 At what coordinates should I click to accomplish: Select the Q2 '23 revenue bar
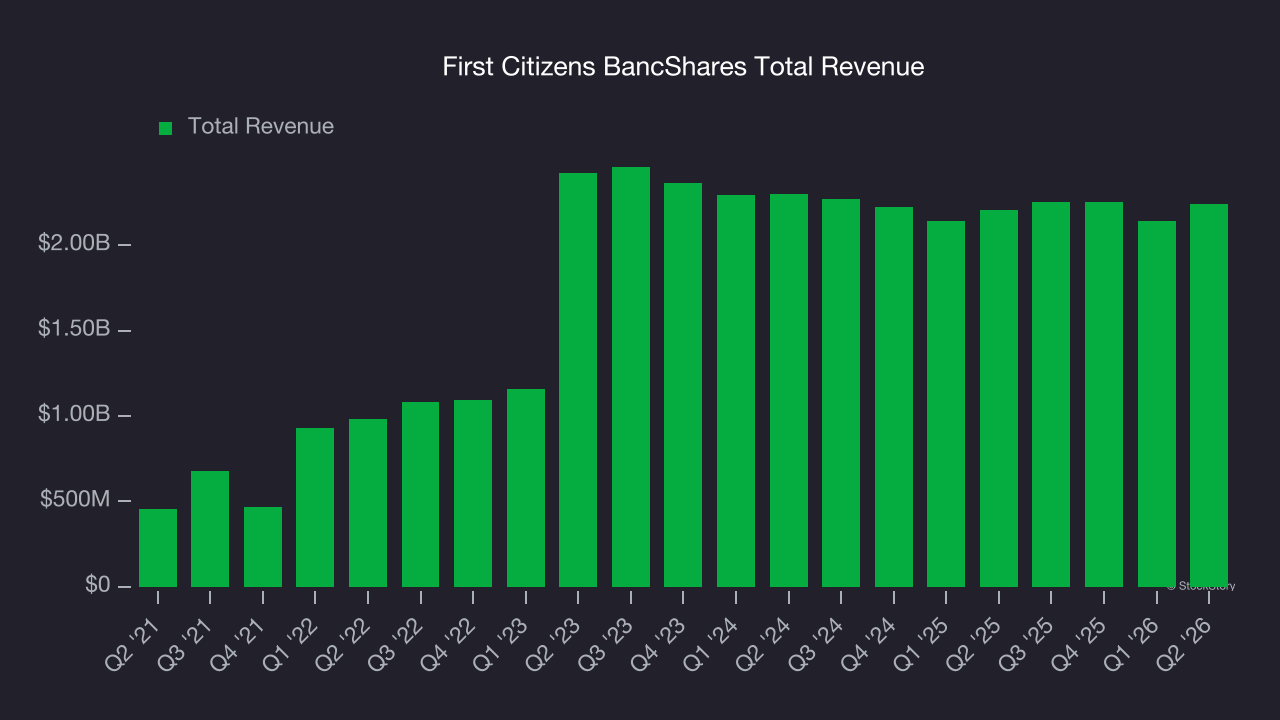[x=578, y=380]
